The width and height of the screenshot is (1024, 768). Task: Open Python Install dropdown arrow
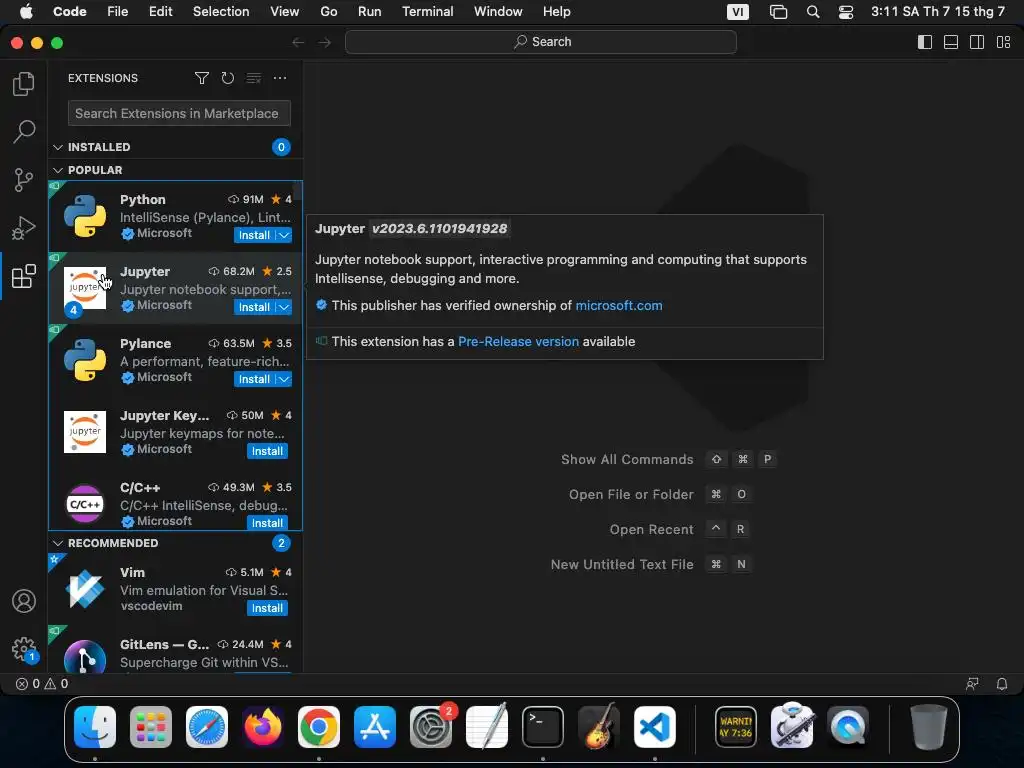pyautogui.click(x=284, y=235)
